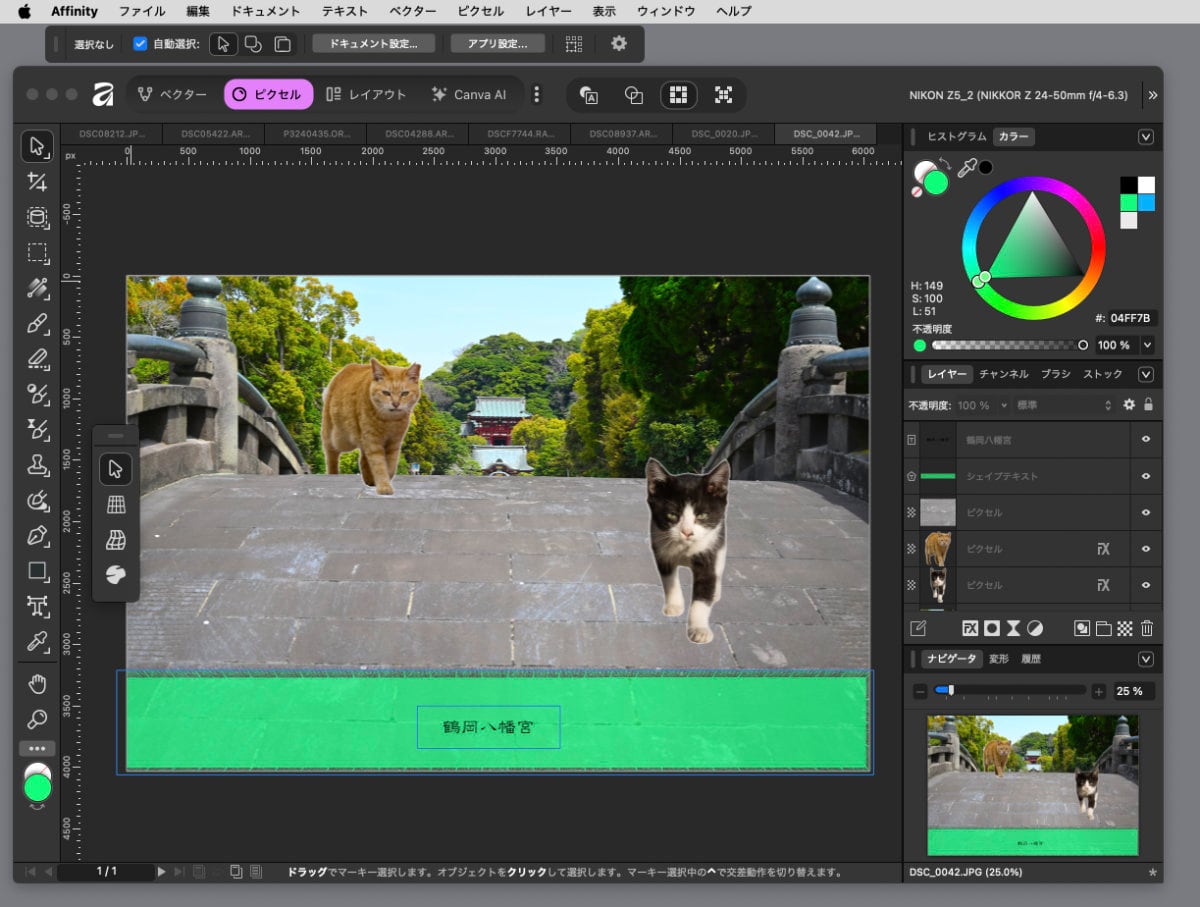Switch to the チャンネル panel tab
The width and height of the screenshot is (1200, 907).
click(1003, 374)
